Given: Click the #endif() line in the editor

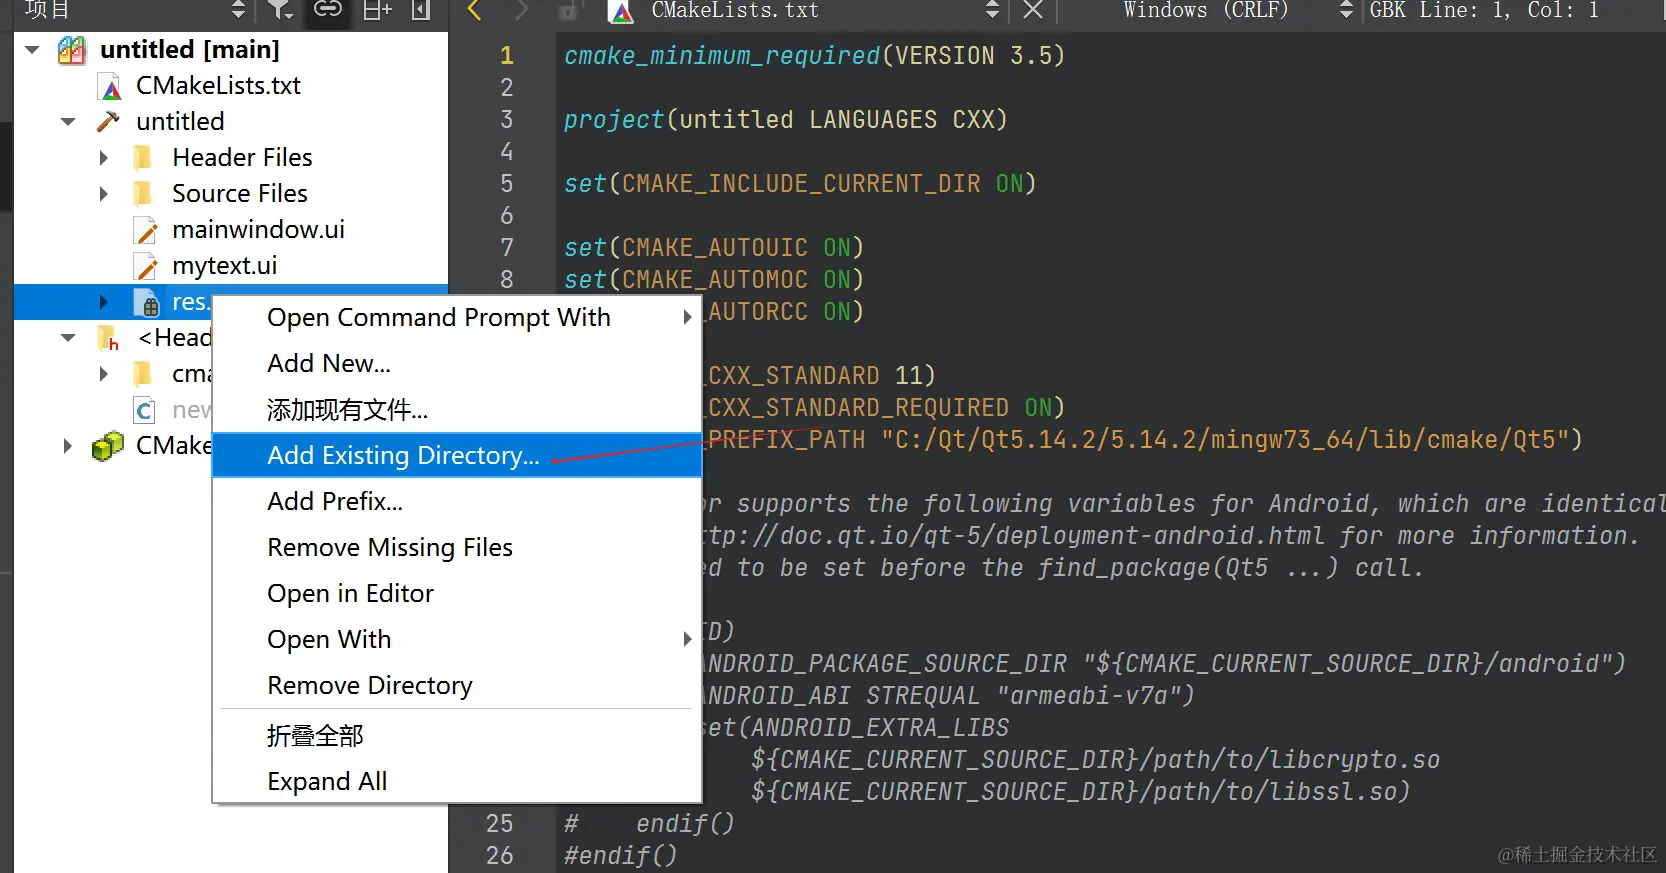Looking at the screenshot, I should click(620, 855).
